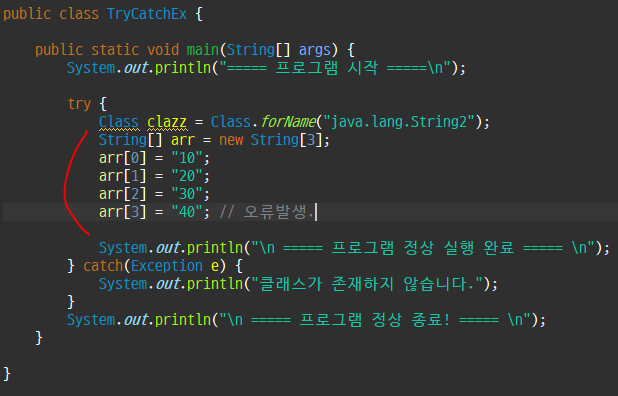The height and width of the screenshot is (396, 618).
Task: Click the line arr[1] = "20"
Action: pos(154,176)
